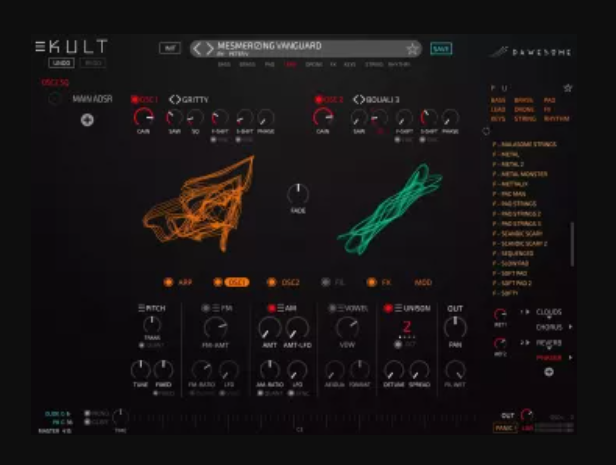Viewport: 616px width, 465px height.
Task: Open the UNISON section menu icon
Action: 398,308
